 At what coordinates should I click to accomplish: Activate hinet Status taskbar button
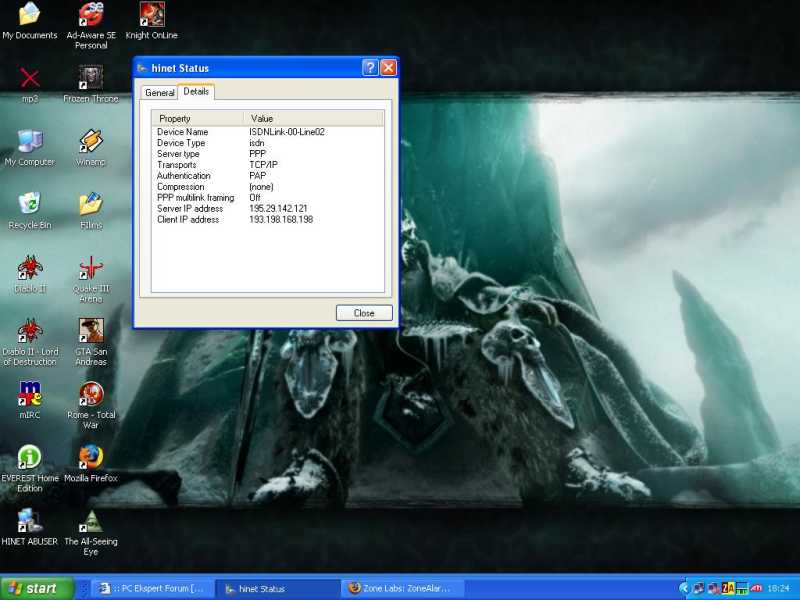point(276,588)
